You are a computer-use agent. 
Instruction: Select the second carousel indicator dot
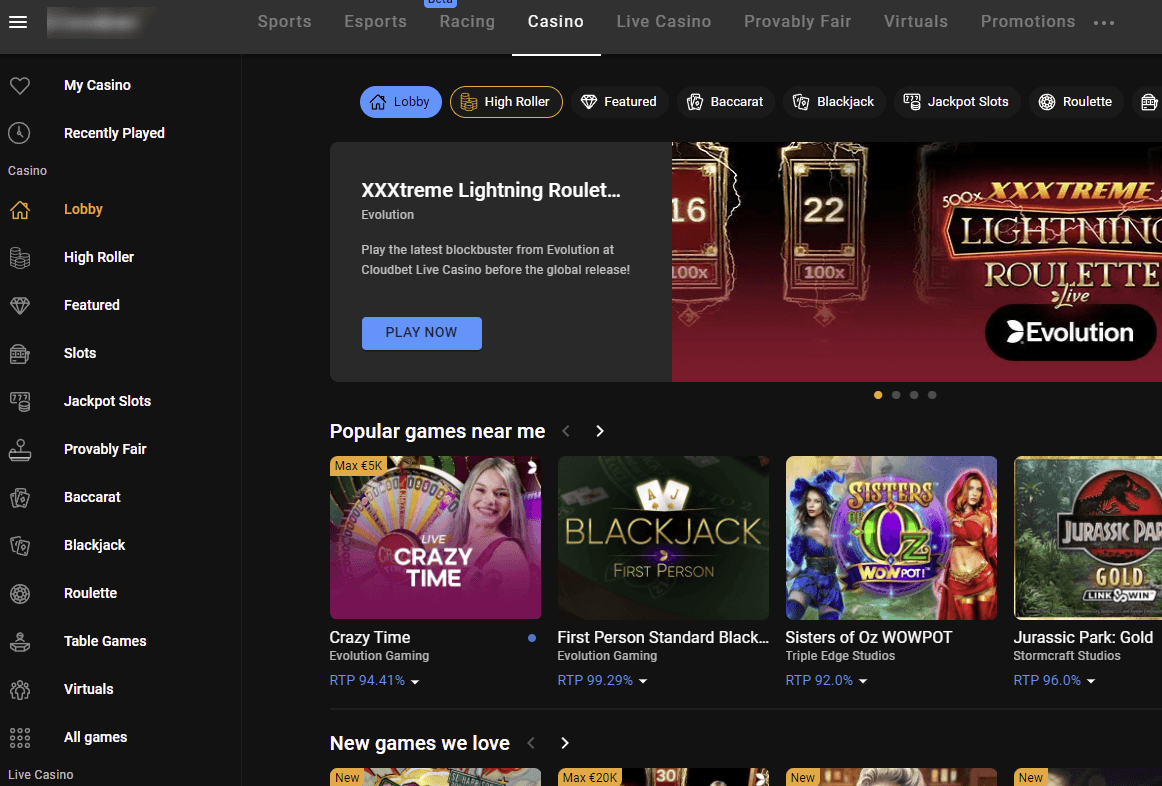[896, 395]
